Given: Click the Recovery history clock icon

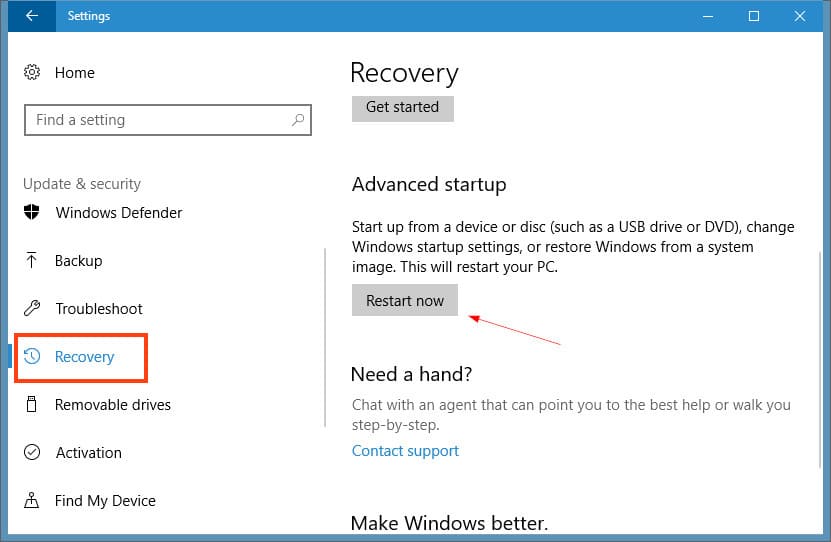Looking at the screenshot, I should tap(32, 357).
